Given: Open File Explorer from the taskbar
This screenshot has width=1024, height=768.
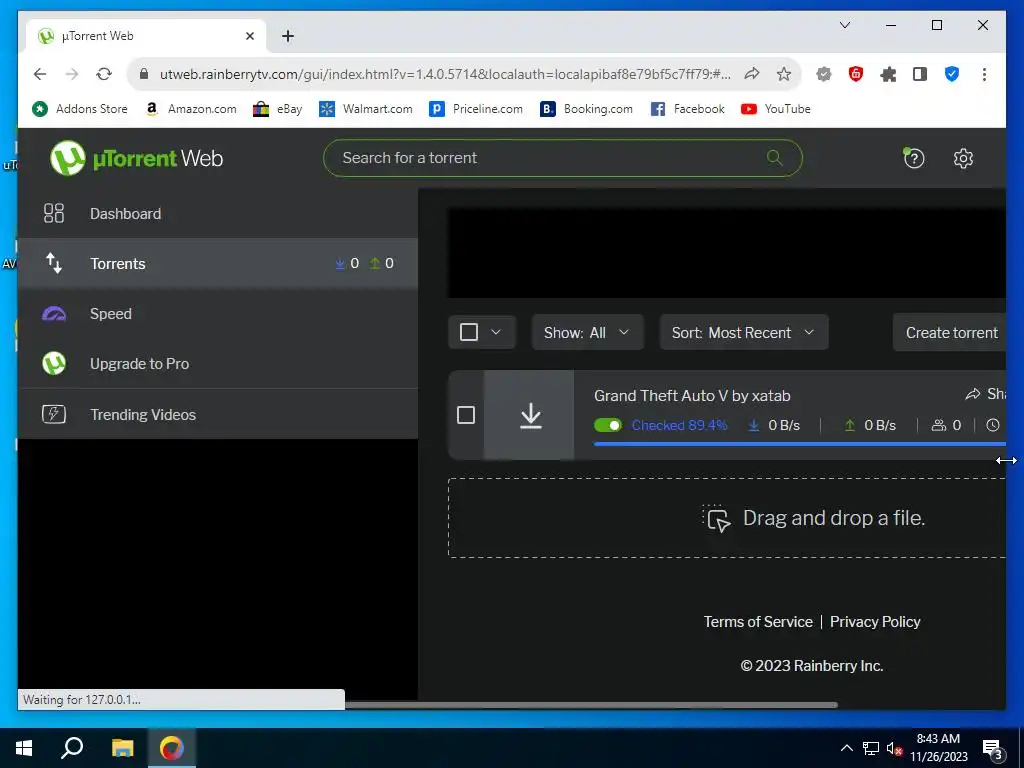Looking at the screenshot, I should click(122, 748).
